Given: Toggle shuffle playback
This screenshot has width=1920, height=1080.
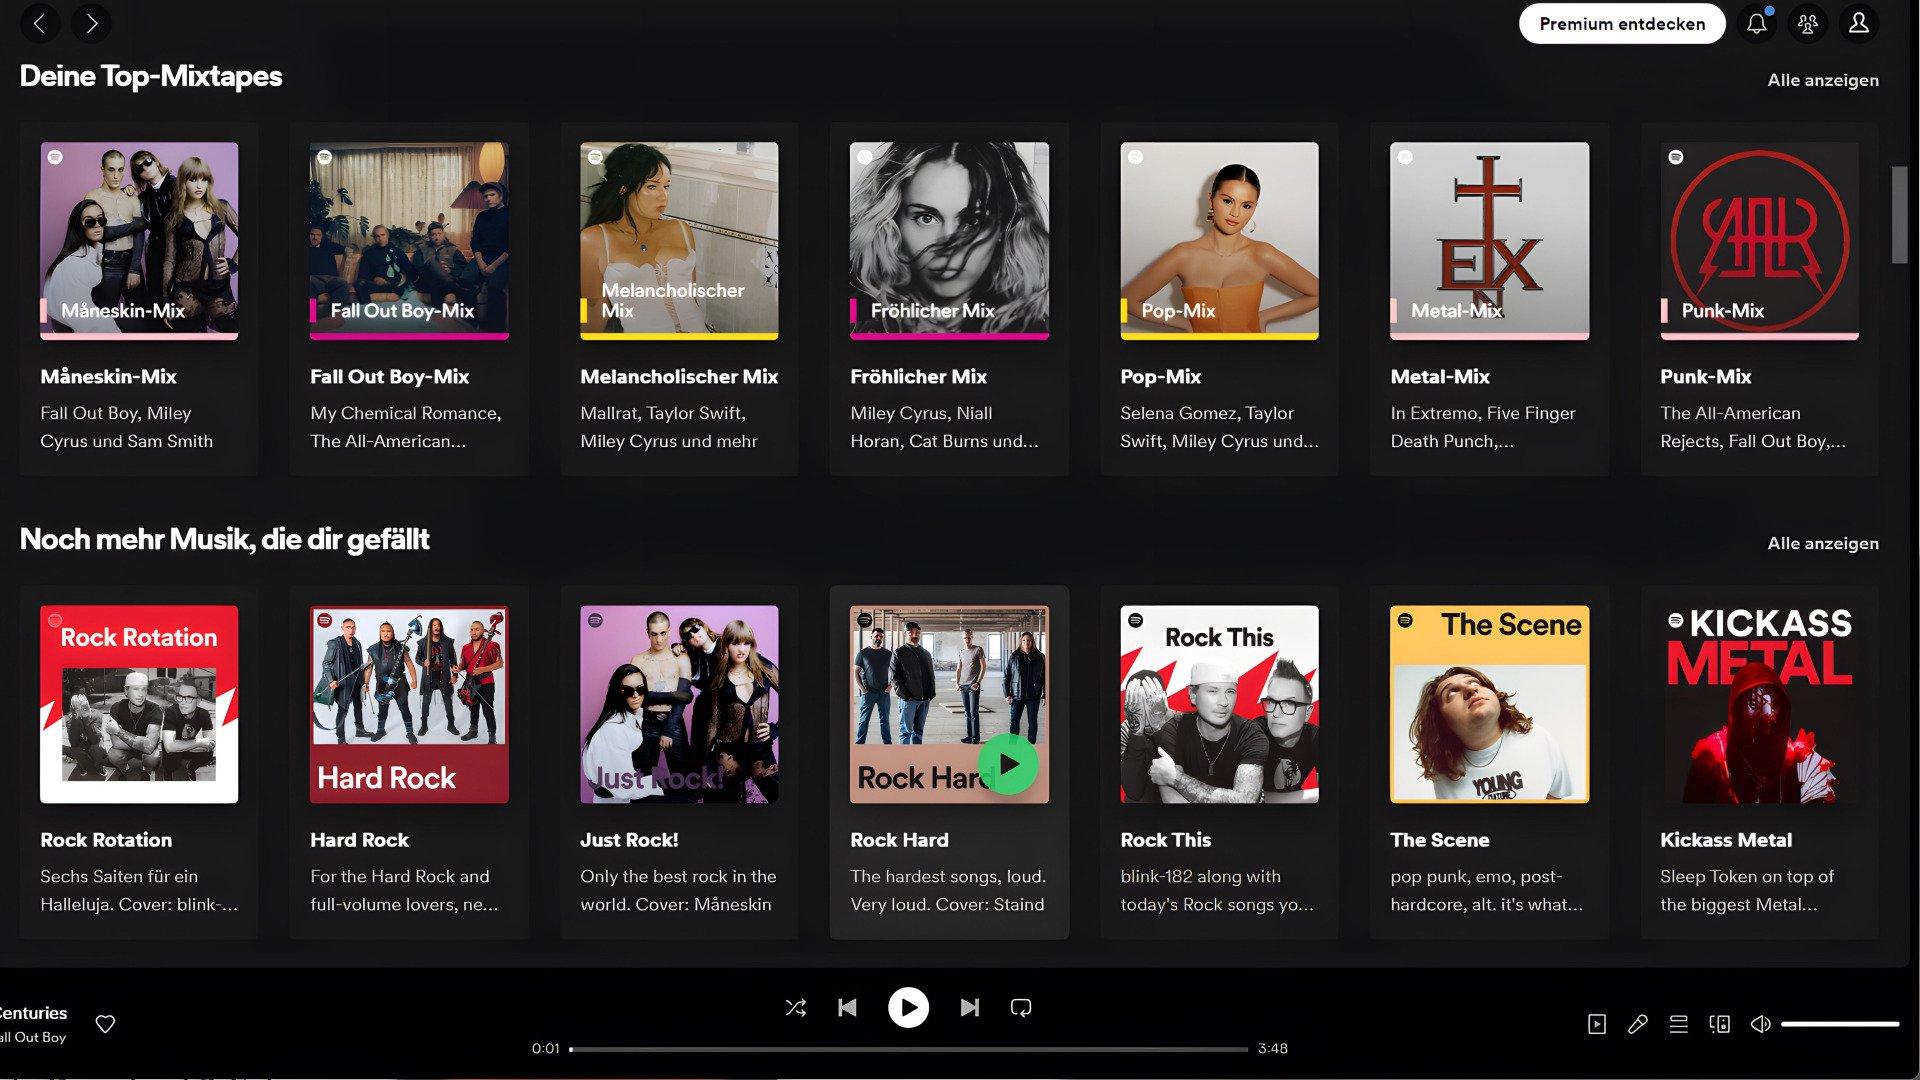Looking at the screenshot, I should (x=796, y=1008).
